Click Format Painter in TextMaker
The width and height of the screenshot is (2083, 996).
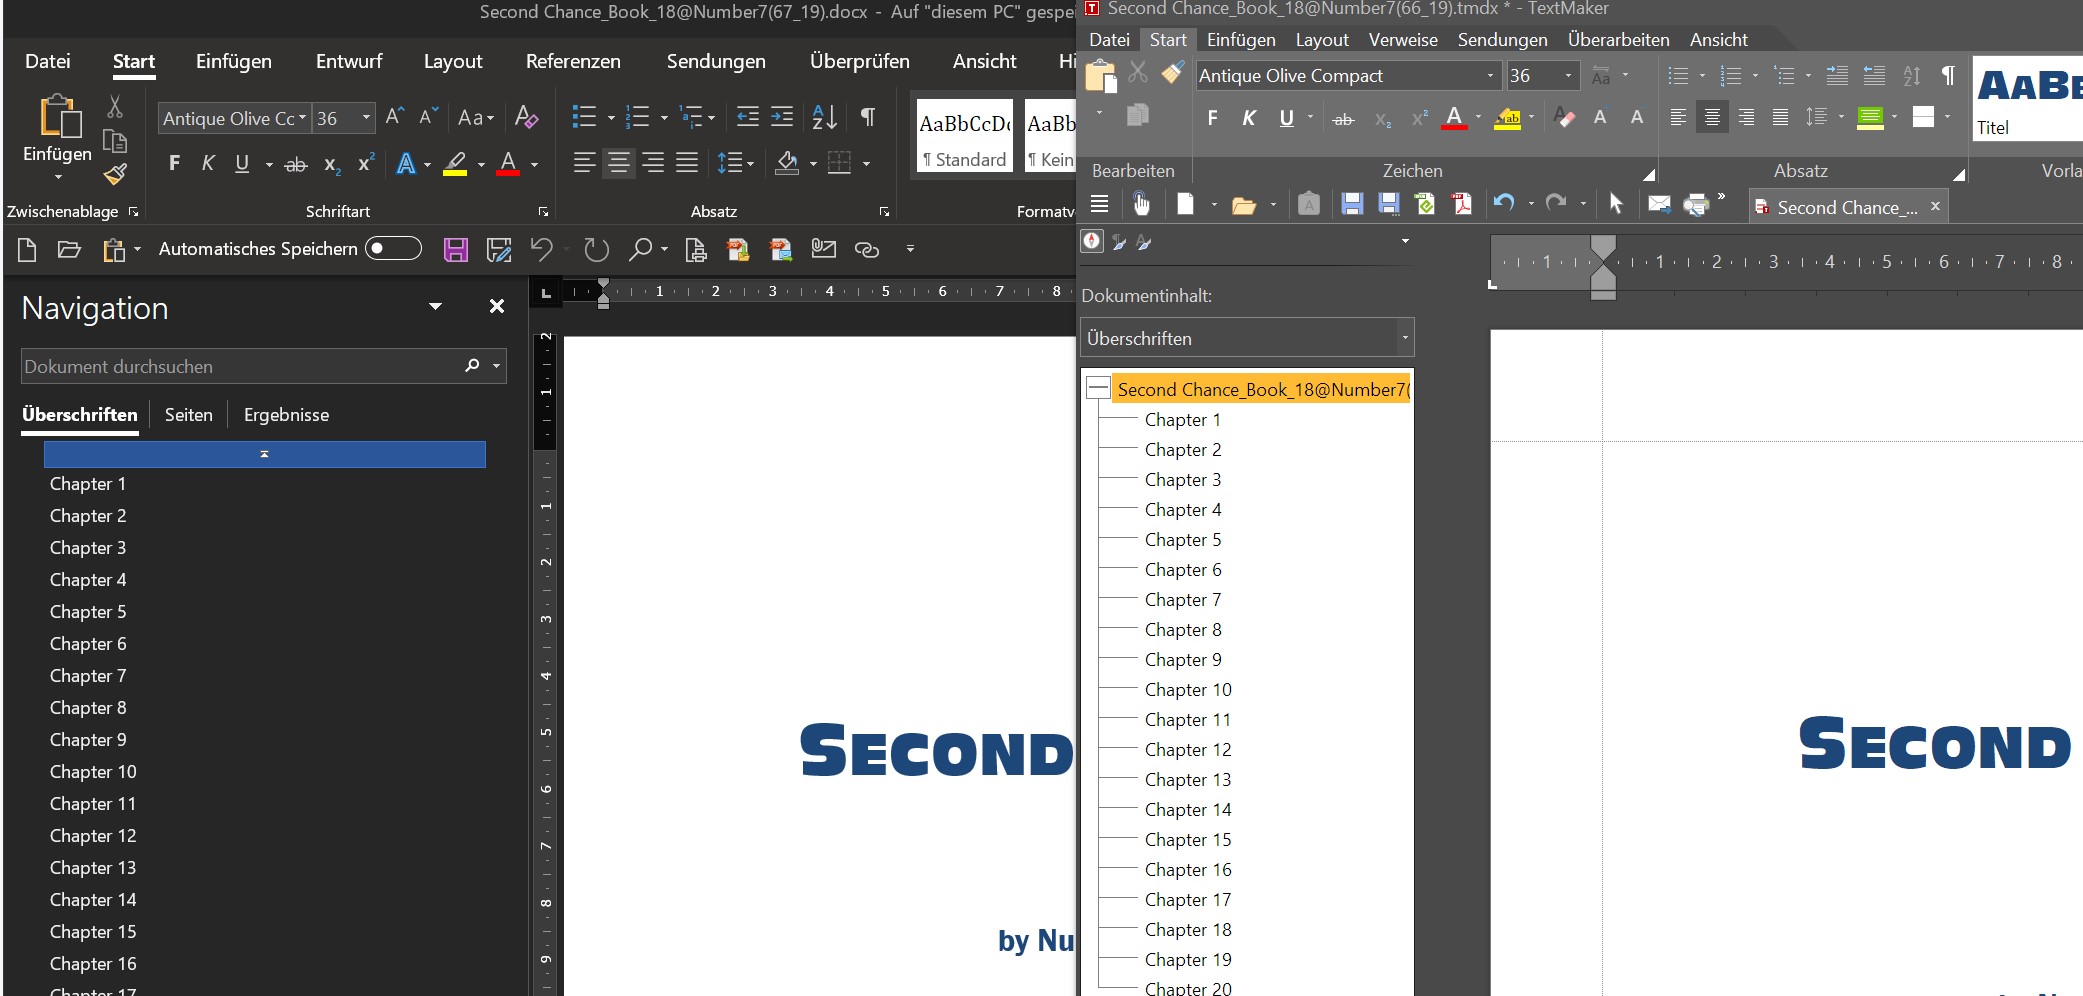pyautogui.click(x=1172, y=72)
